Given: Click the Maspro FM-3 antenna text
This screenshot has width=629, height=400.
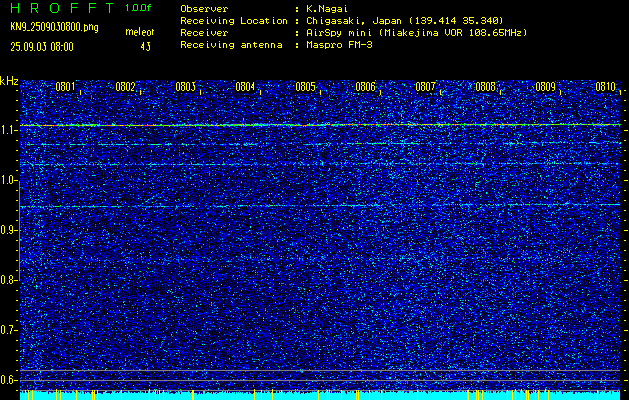Looking at the screenshot, I should (339, 45).
